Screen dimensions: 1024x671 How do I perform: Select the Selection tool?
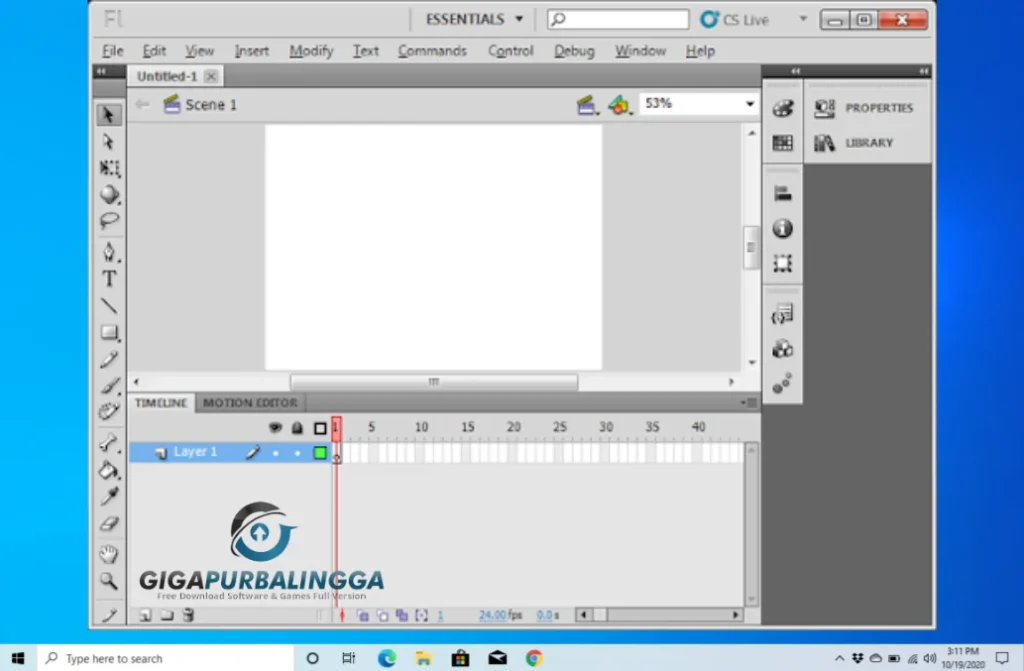(x=109, y=113)
